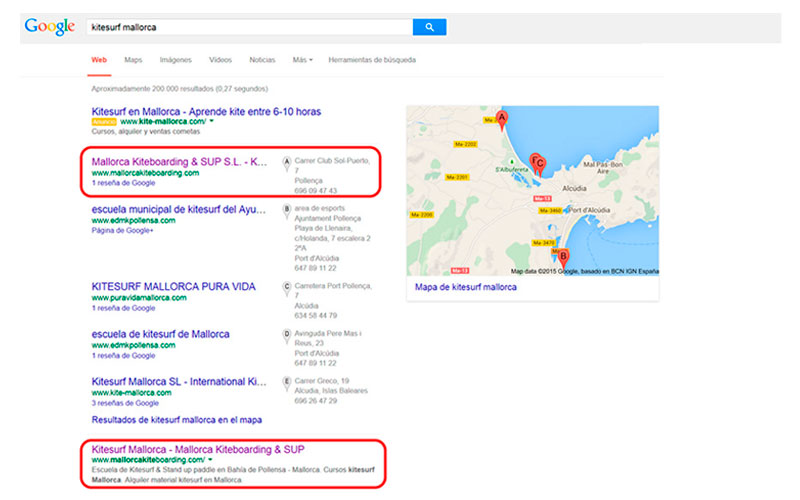Click red pin A on the map

502,120
